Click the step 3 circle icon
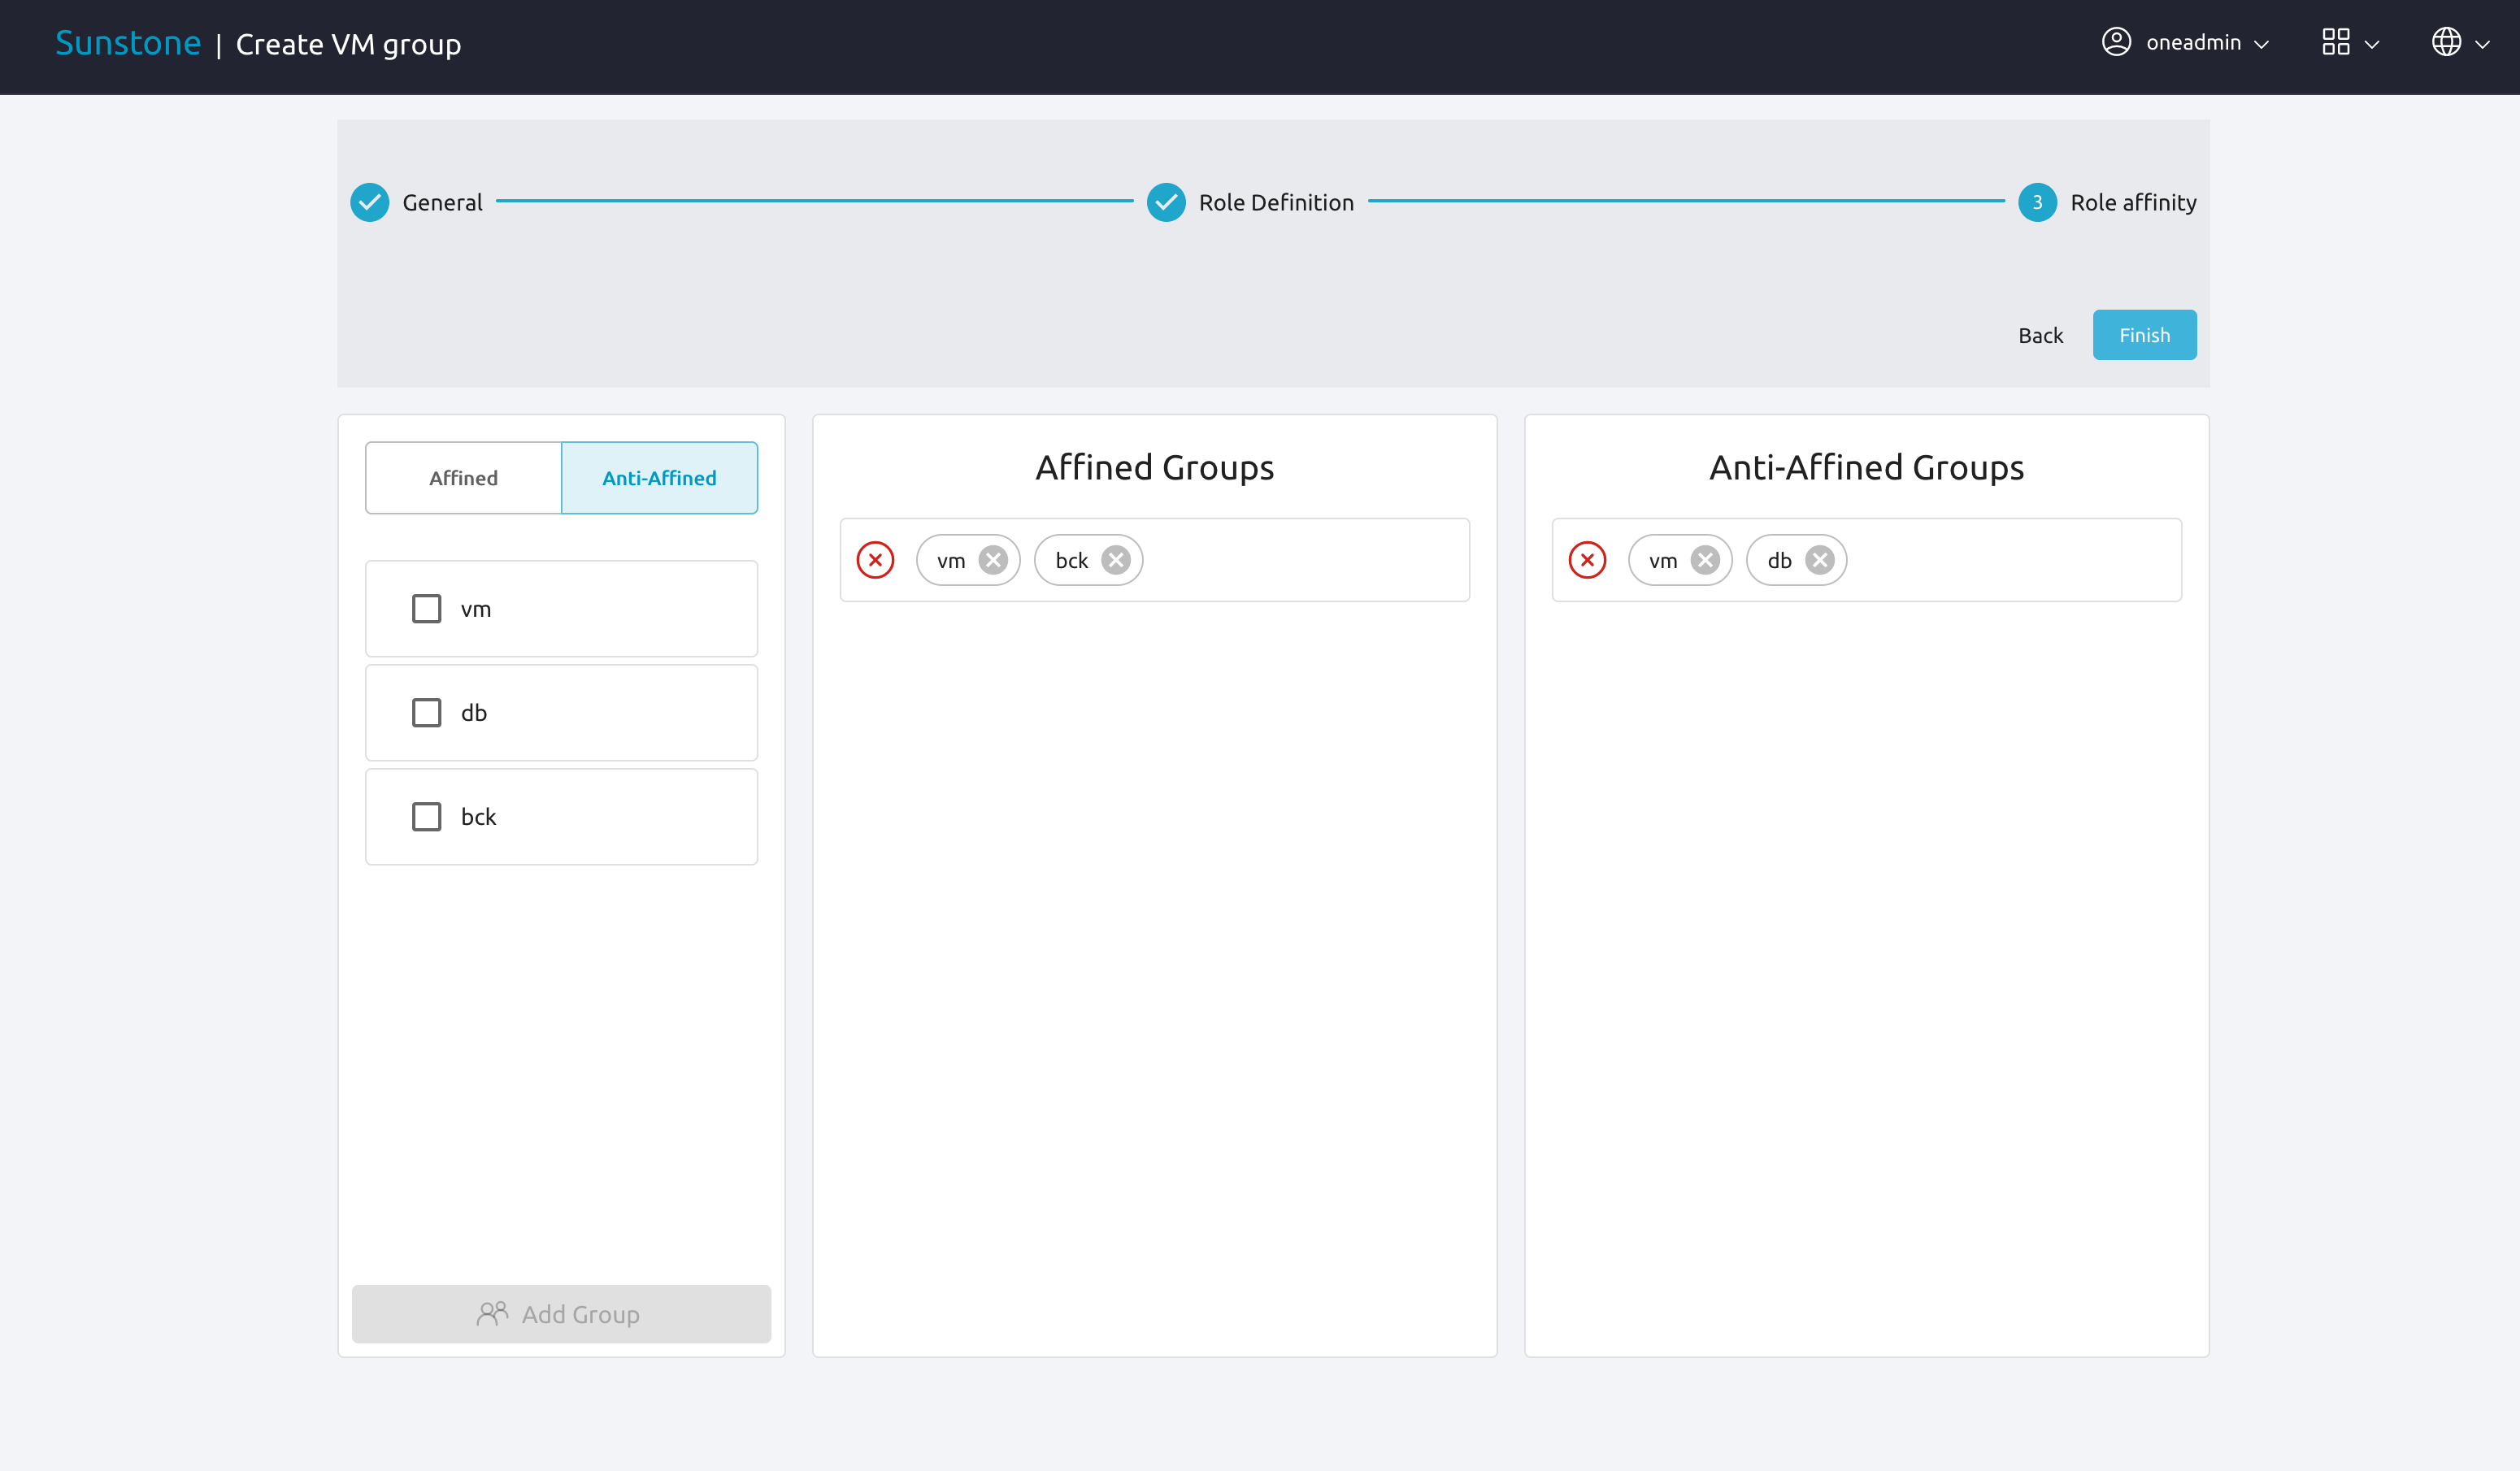 2037,202
